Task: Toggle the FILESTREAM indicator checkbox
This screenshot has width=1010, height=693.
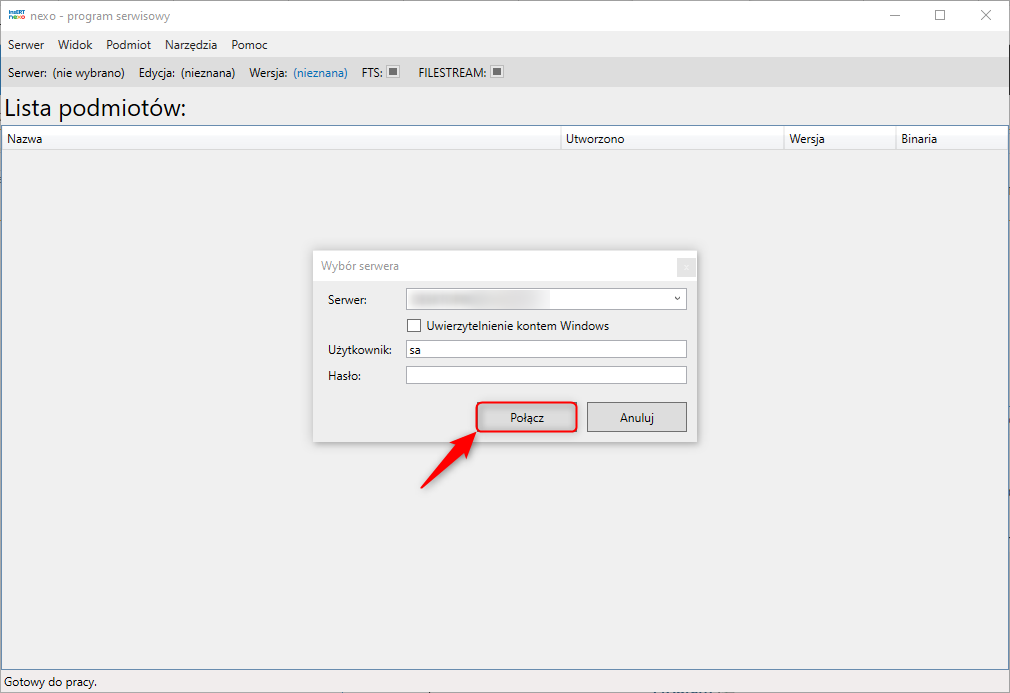Action: coord(497,71)
